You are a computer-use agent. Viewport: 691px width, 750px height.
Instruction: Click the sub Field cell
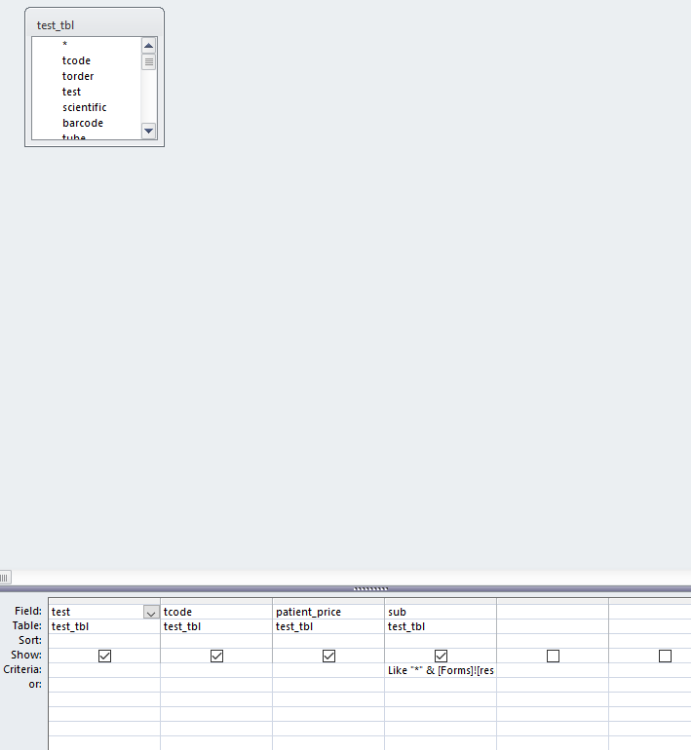440,612
